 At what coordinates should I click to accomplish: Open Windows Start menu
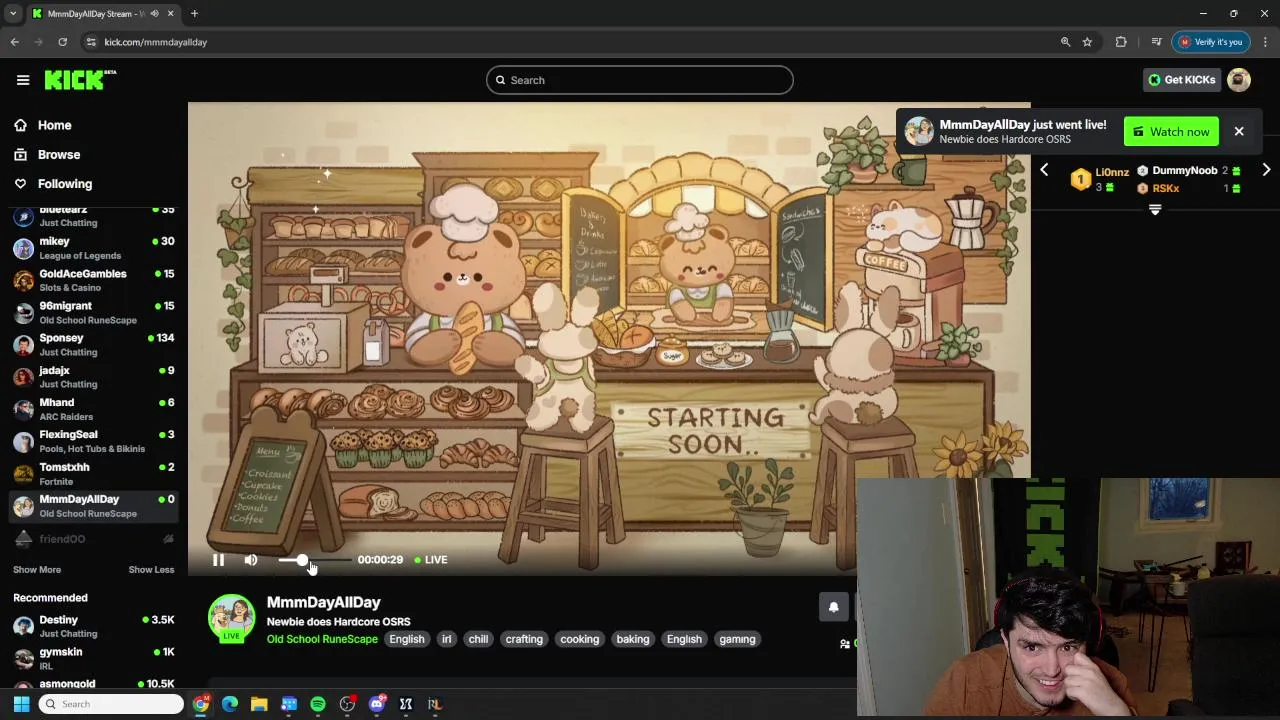coord(21,704)
